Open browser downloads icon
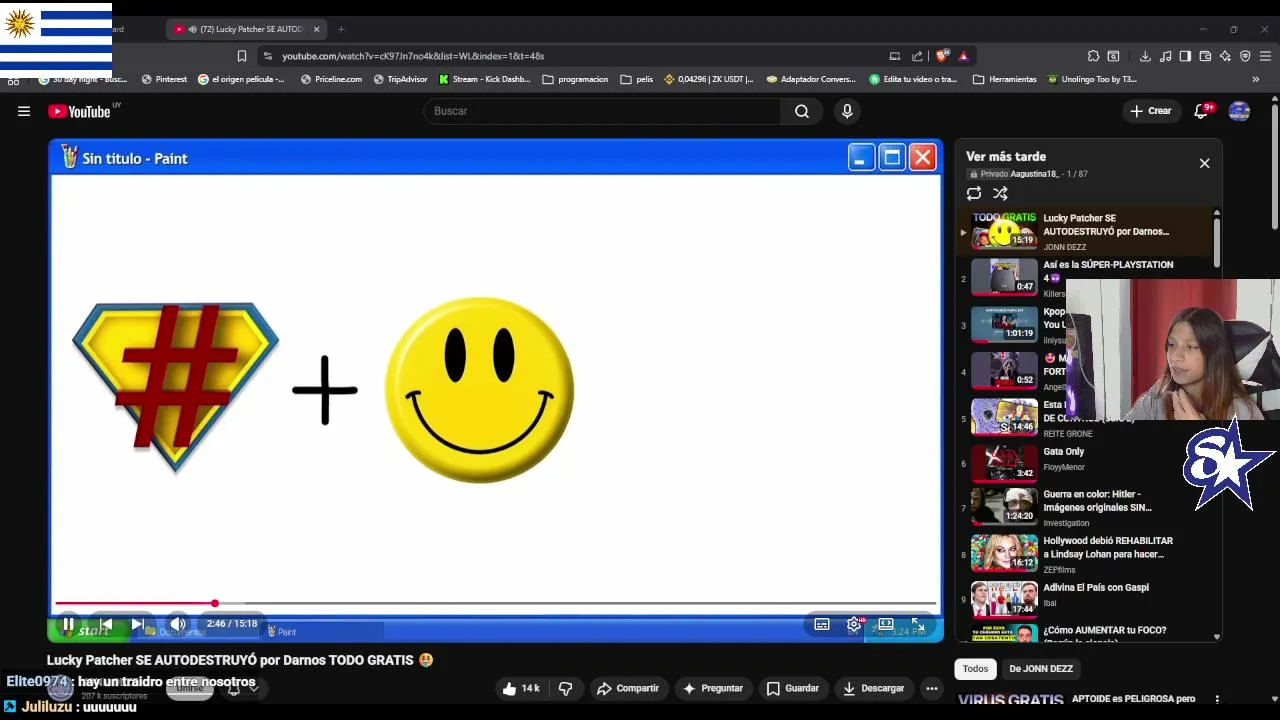Screen dimensions: 1280x720 [1146, 56]
